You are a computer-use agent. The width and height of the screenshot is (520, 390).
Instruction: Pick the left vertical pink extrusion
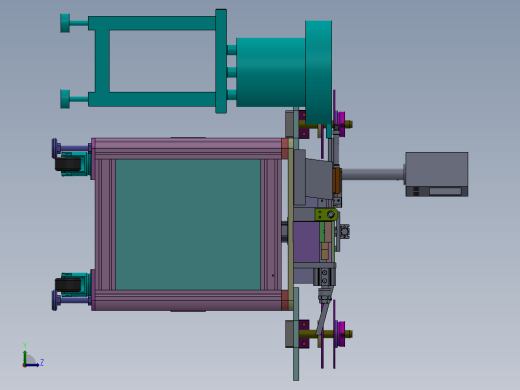105,225
